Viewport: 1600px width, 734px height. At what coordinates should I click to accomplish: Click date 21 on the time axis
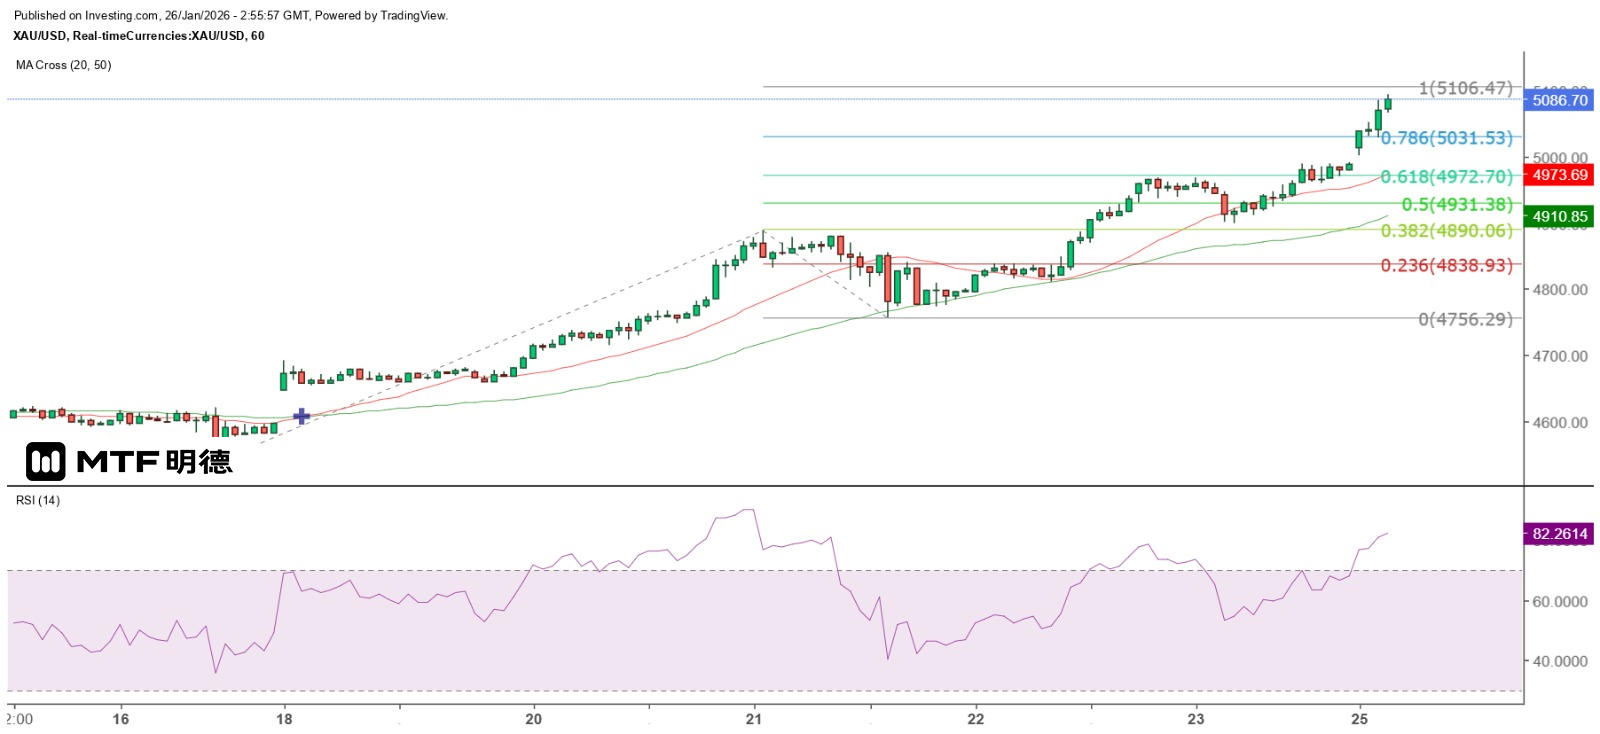(754, 719)
